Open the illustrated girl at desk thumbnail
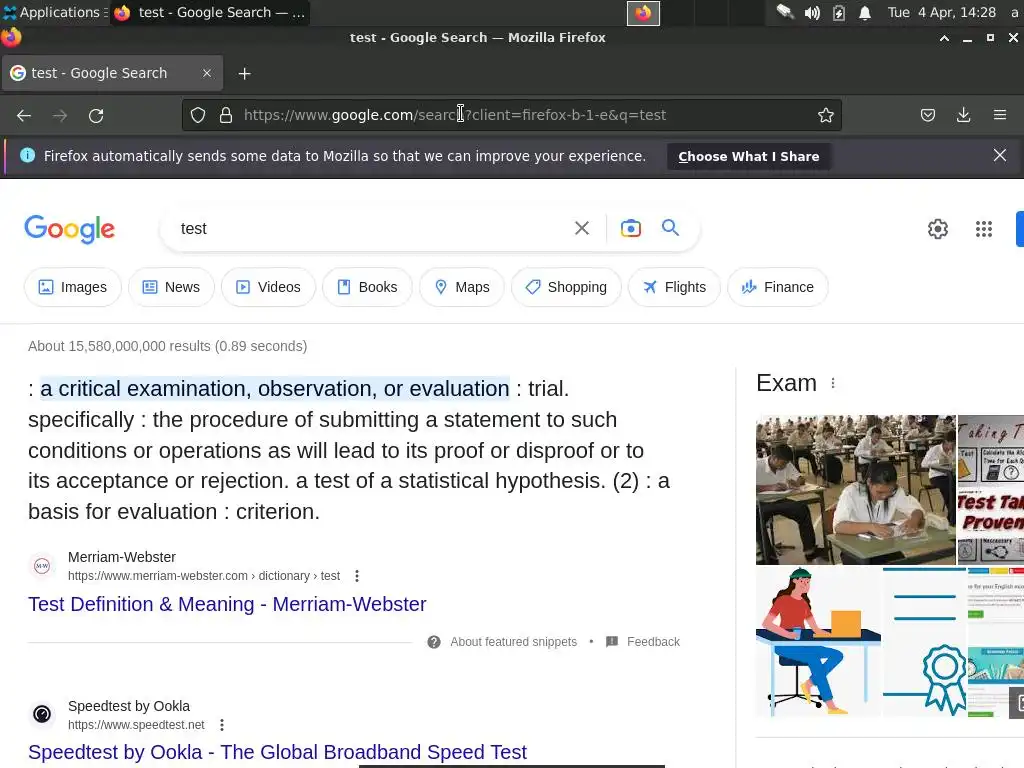This screenshot has height=768, width=1024. 818,643
